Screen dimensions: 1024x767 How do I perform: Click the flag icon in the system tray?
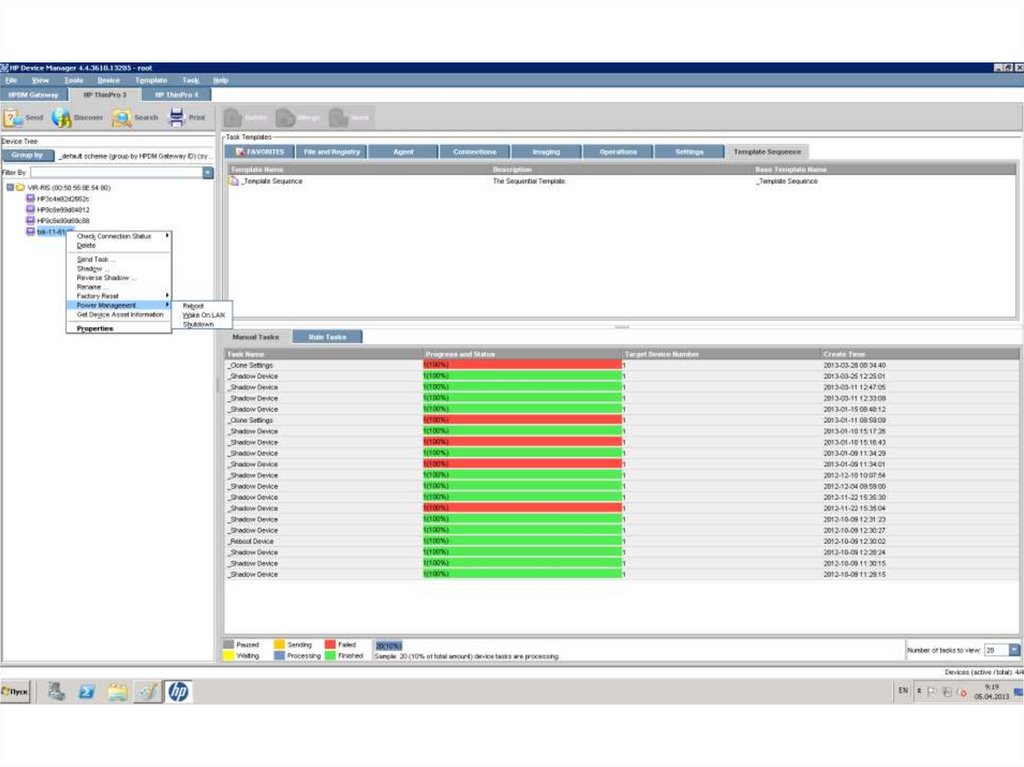(932, 691)
